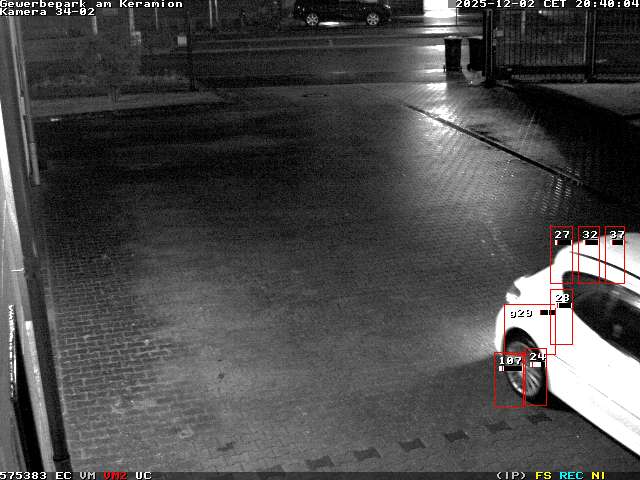640x480 pixels.
Task: Click detection box 107 on the wheel
Action: pos(509,381)
